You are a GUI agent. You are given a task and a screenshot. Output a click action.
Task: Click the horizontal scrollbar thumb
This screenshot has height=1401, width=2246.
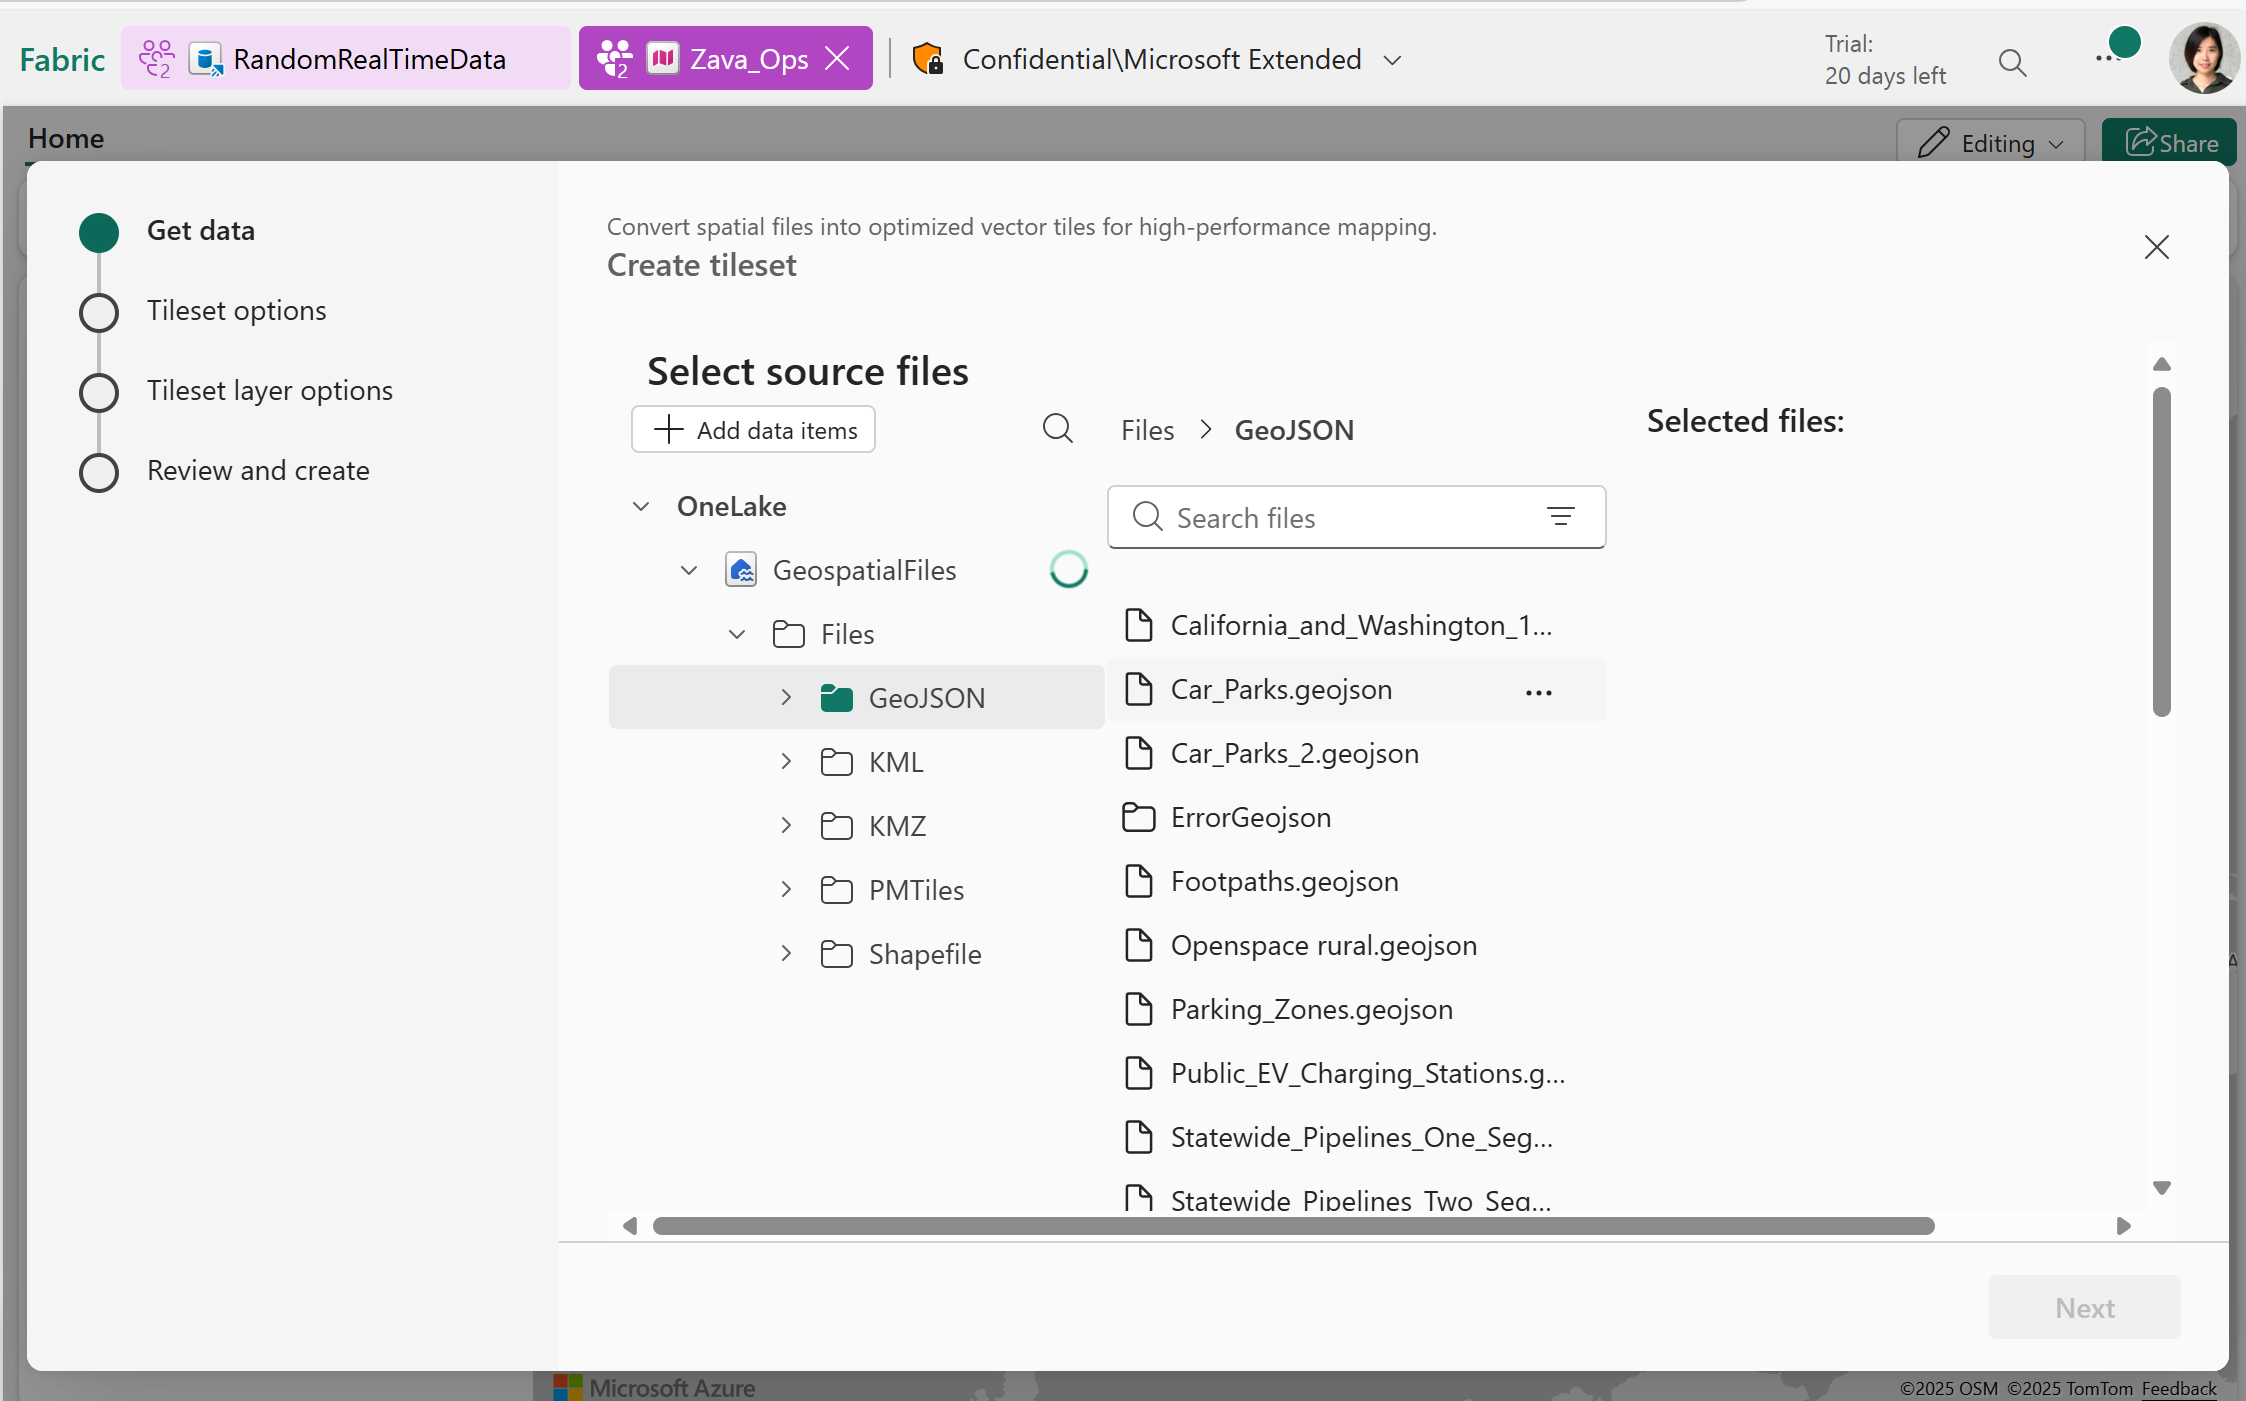point(1292,1226)
